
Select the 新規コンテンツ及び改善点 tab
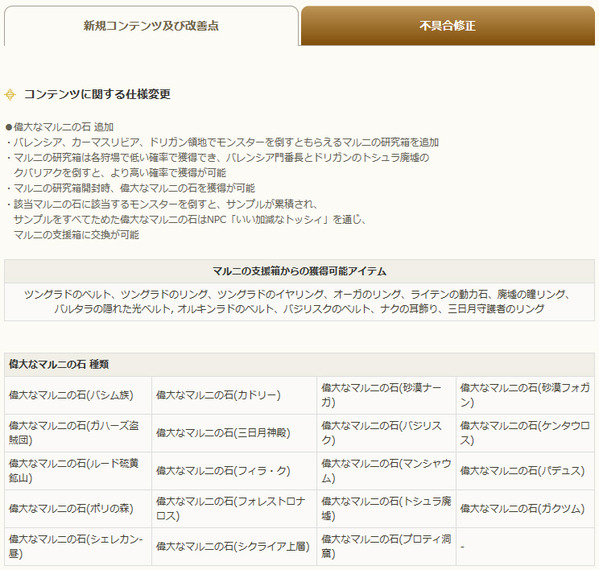point(151,26)
